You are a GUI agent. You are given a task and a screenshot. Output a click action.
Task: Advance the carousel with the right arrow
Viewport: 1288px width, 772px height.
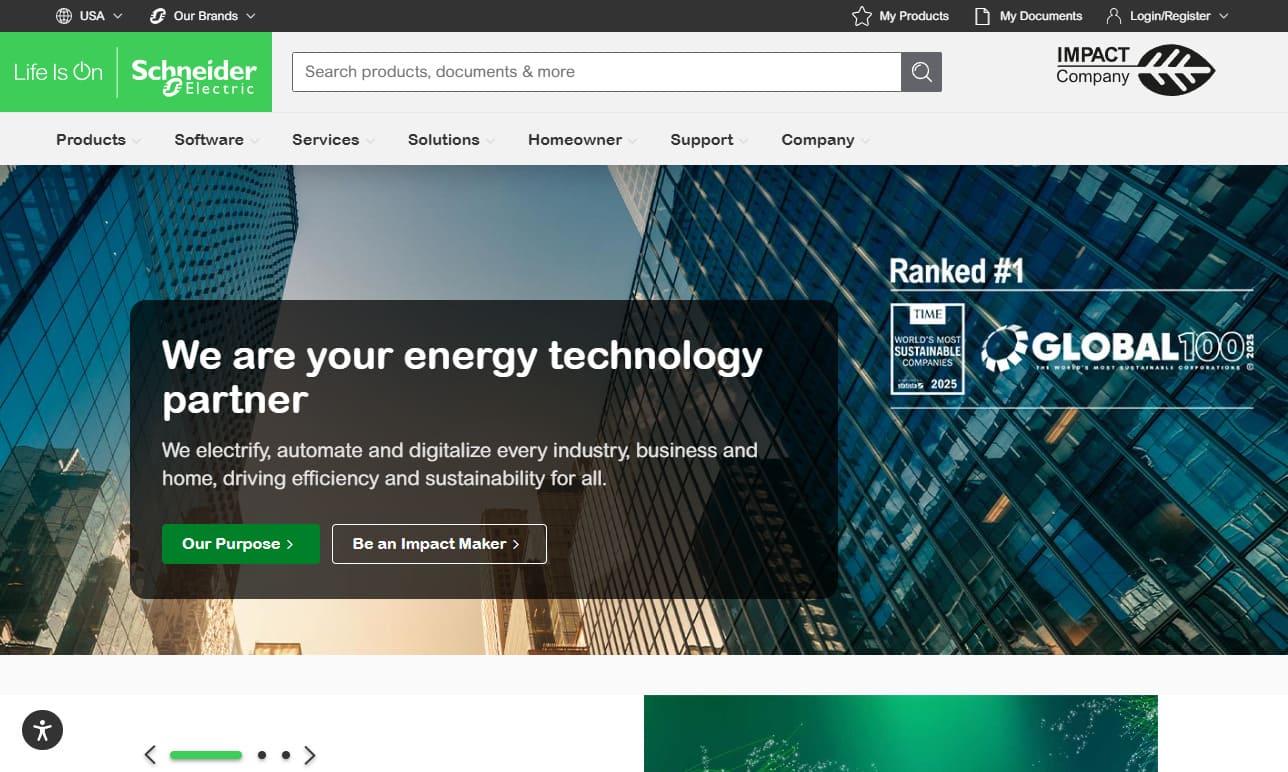click(x=310, y=755)
